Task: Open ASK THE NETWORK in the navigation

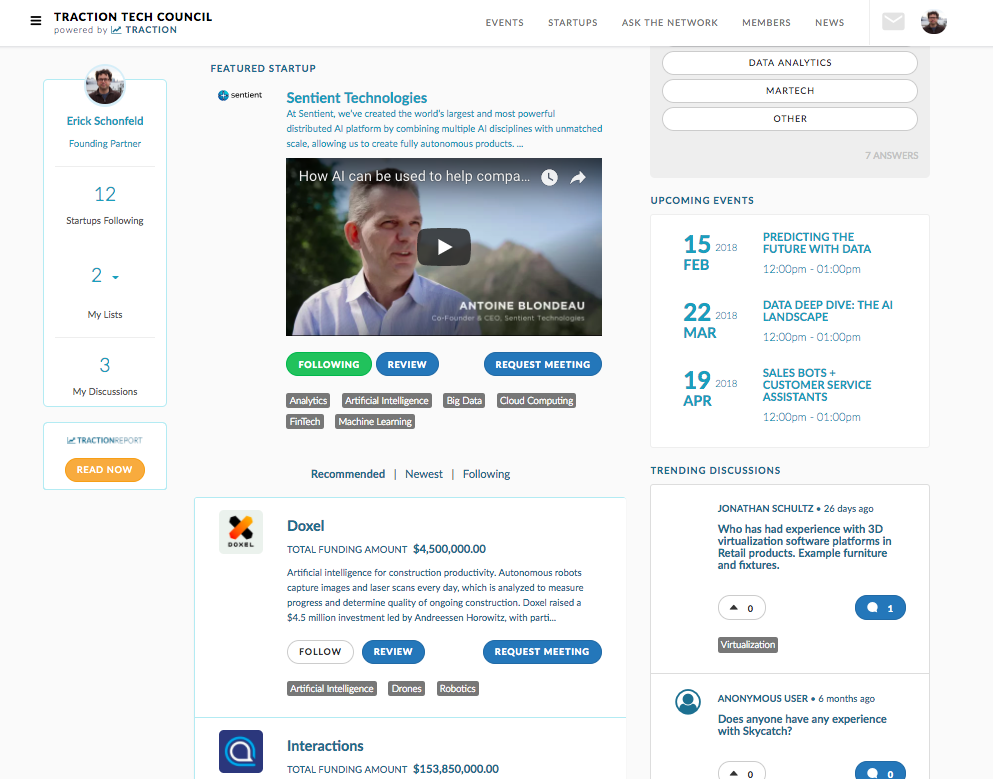Action: 669,22
